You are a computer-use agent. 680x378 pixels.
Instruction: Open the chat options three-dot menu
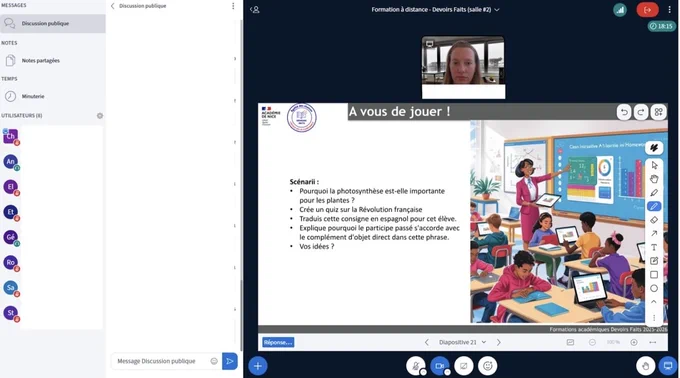click(233, 6)
